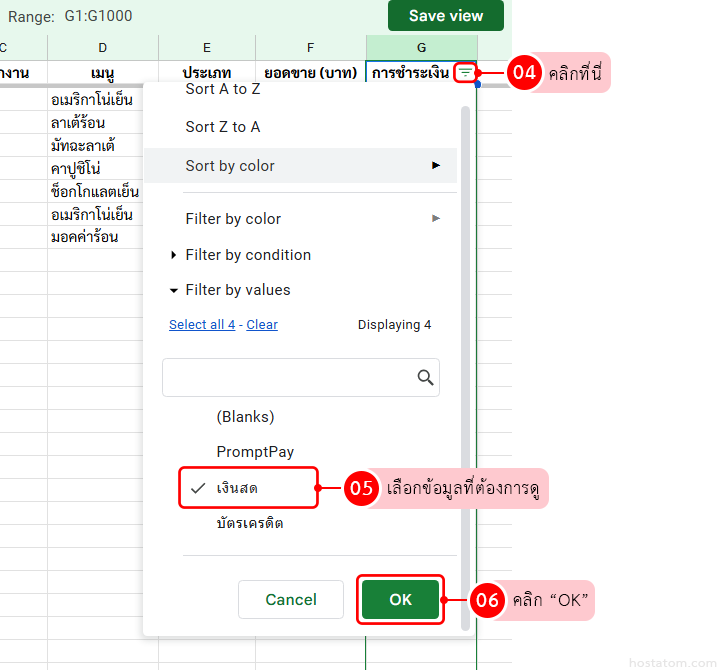Click the filter values search field
The image size is (720, 670).
click(x=288, y=377)
